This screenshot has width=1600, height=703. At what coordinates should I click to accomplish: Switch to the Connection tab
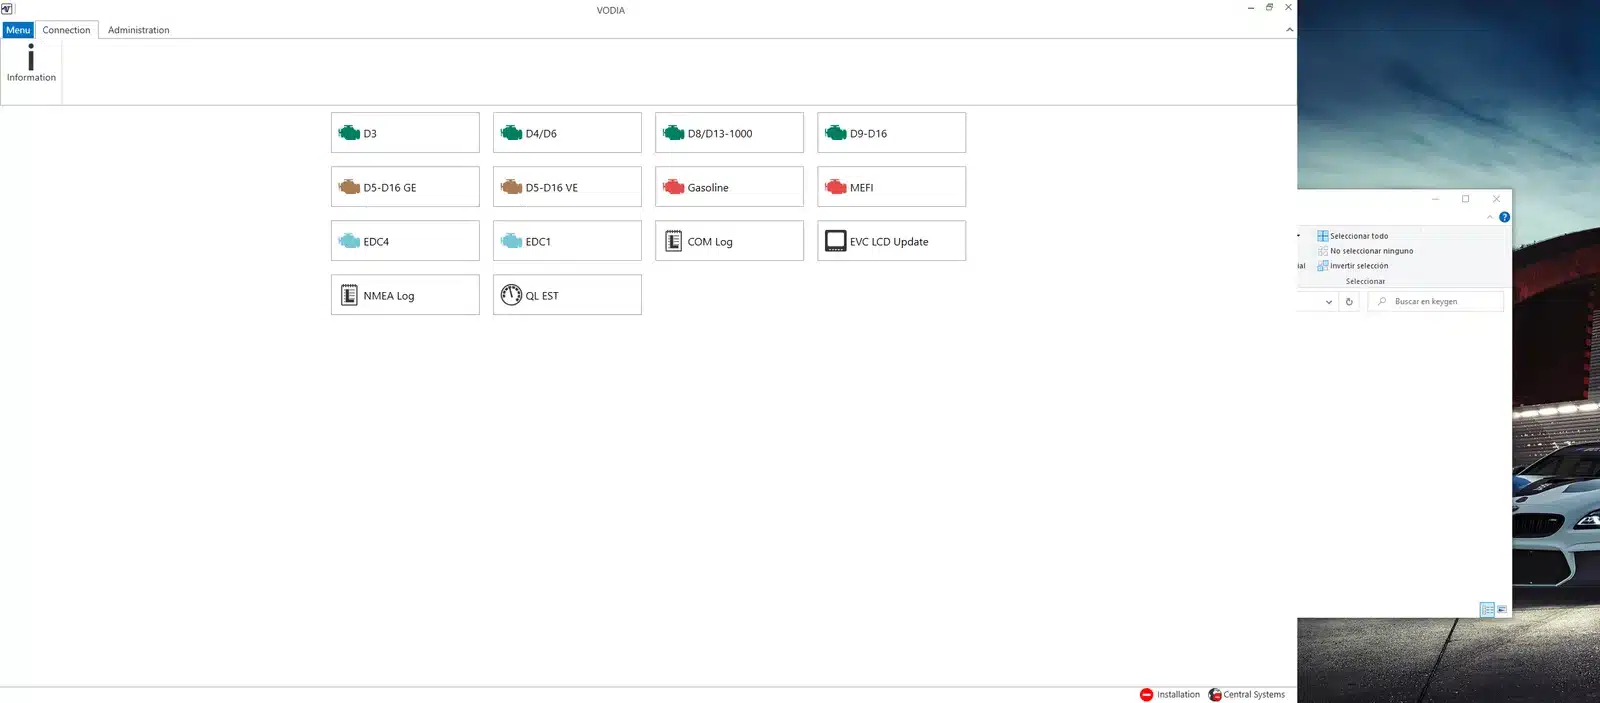pyautogui.click(x=66, y=30)
